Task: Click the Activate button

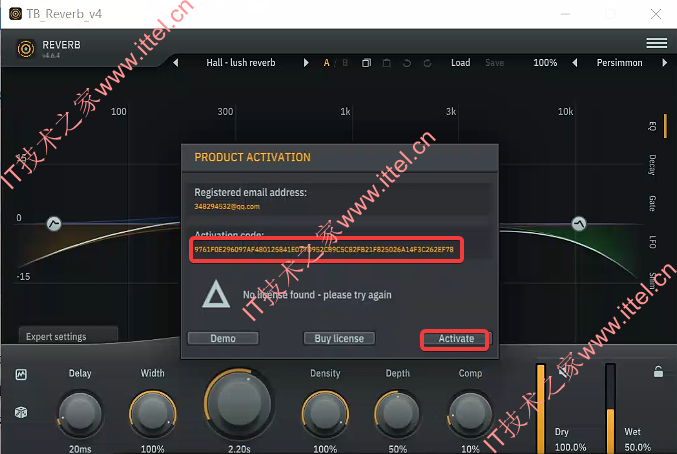Action: pyautogui.click(x=456, y=339)
